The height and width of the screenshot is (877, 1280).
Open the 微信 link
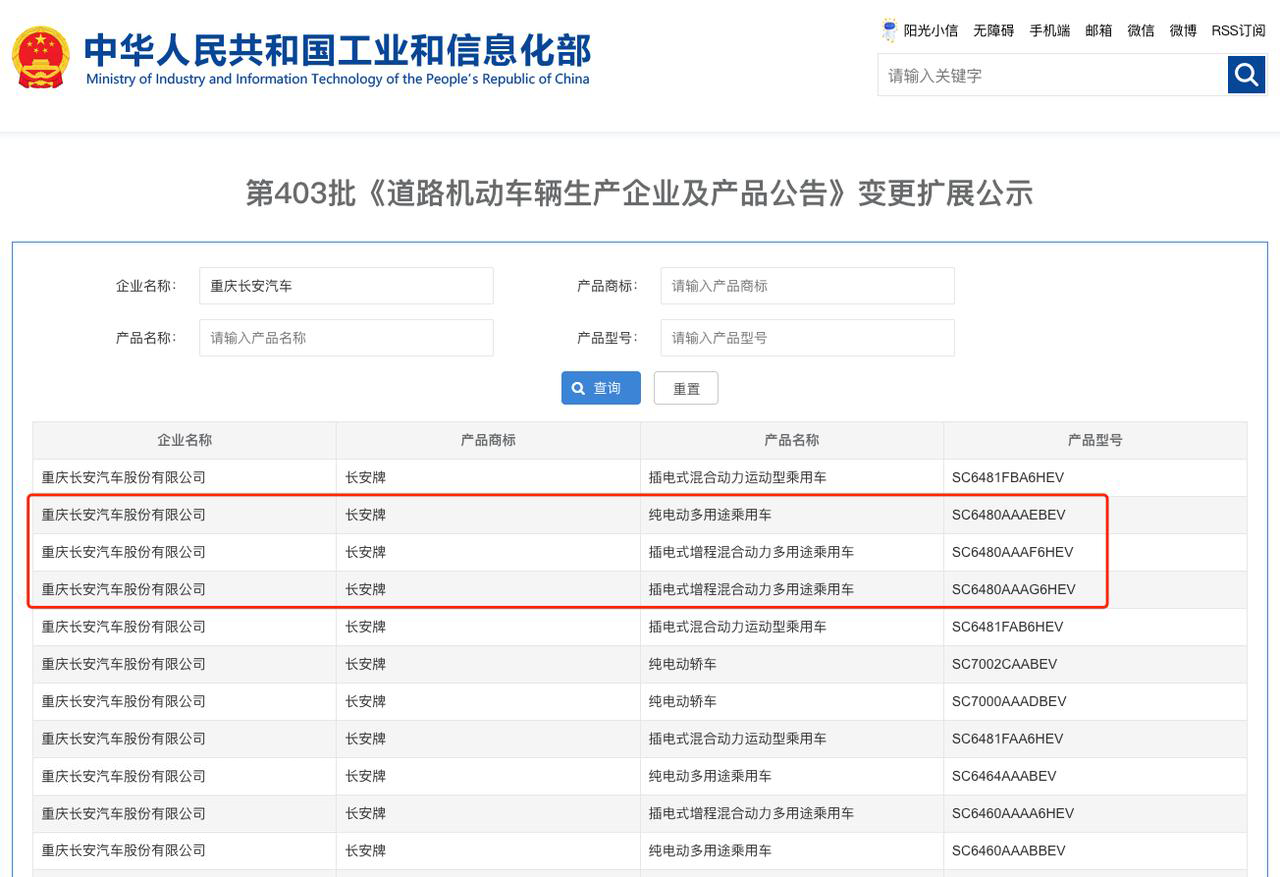point(1141,31)
